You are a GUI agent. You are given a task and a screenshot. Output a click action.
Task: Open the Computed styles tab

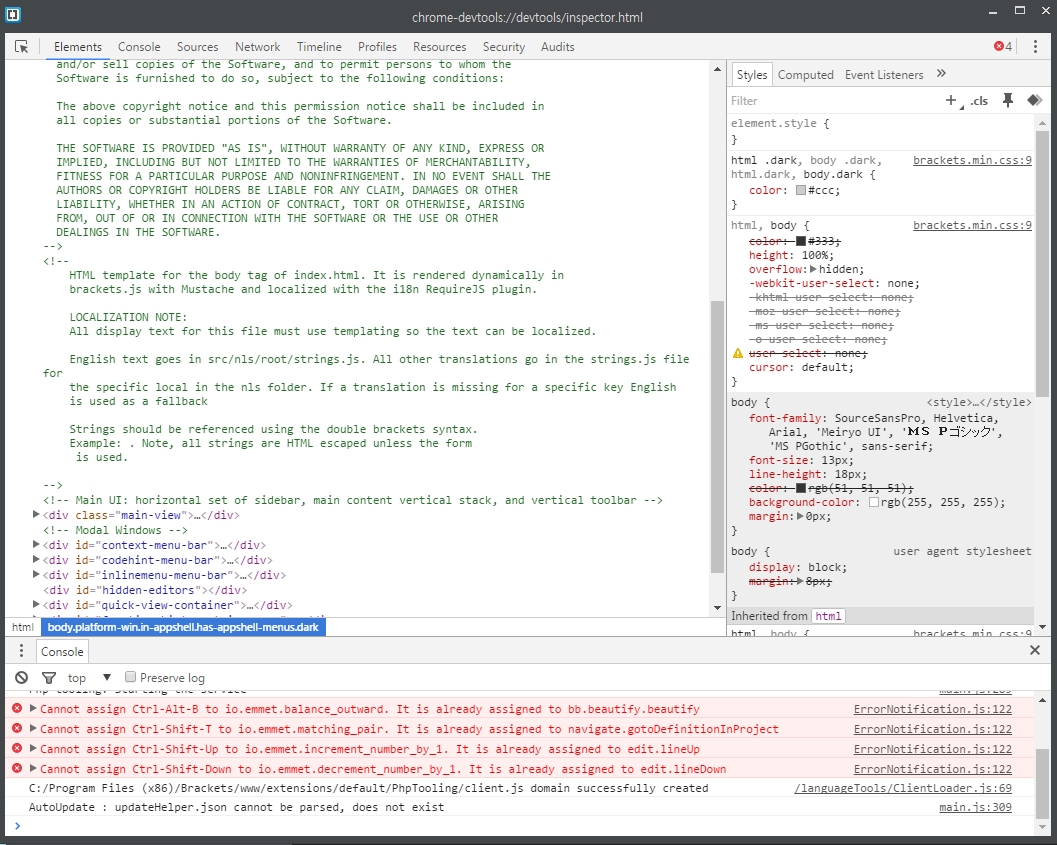(805, 75)
